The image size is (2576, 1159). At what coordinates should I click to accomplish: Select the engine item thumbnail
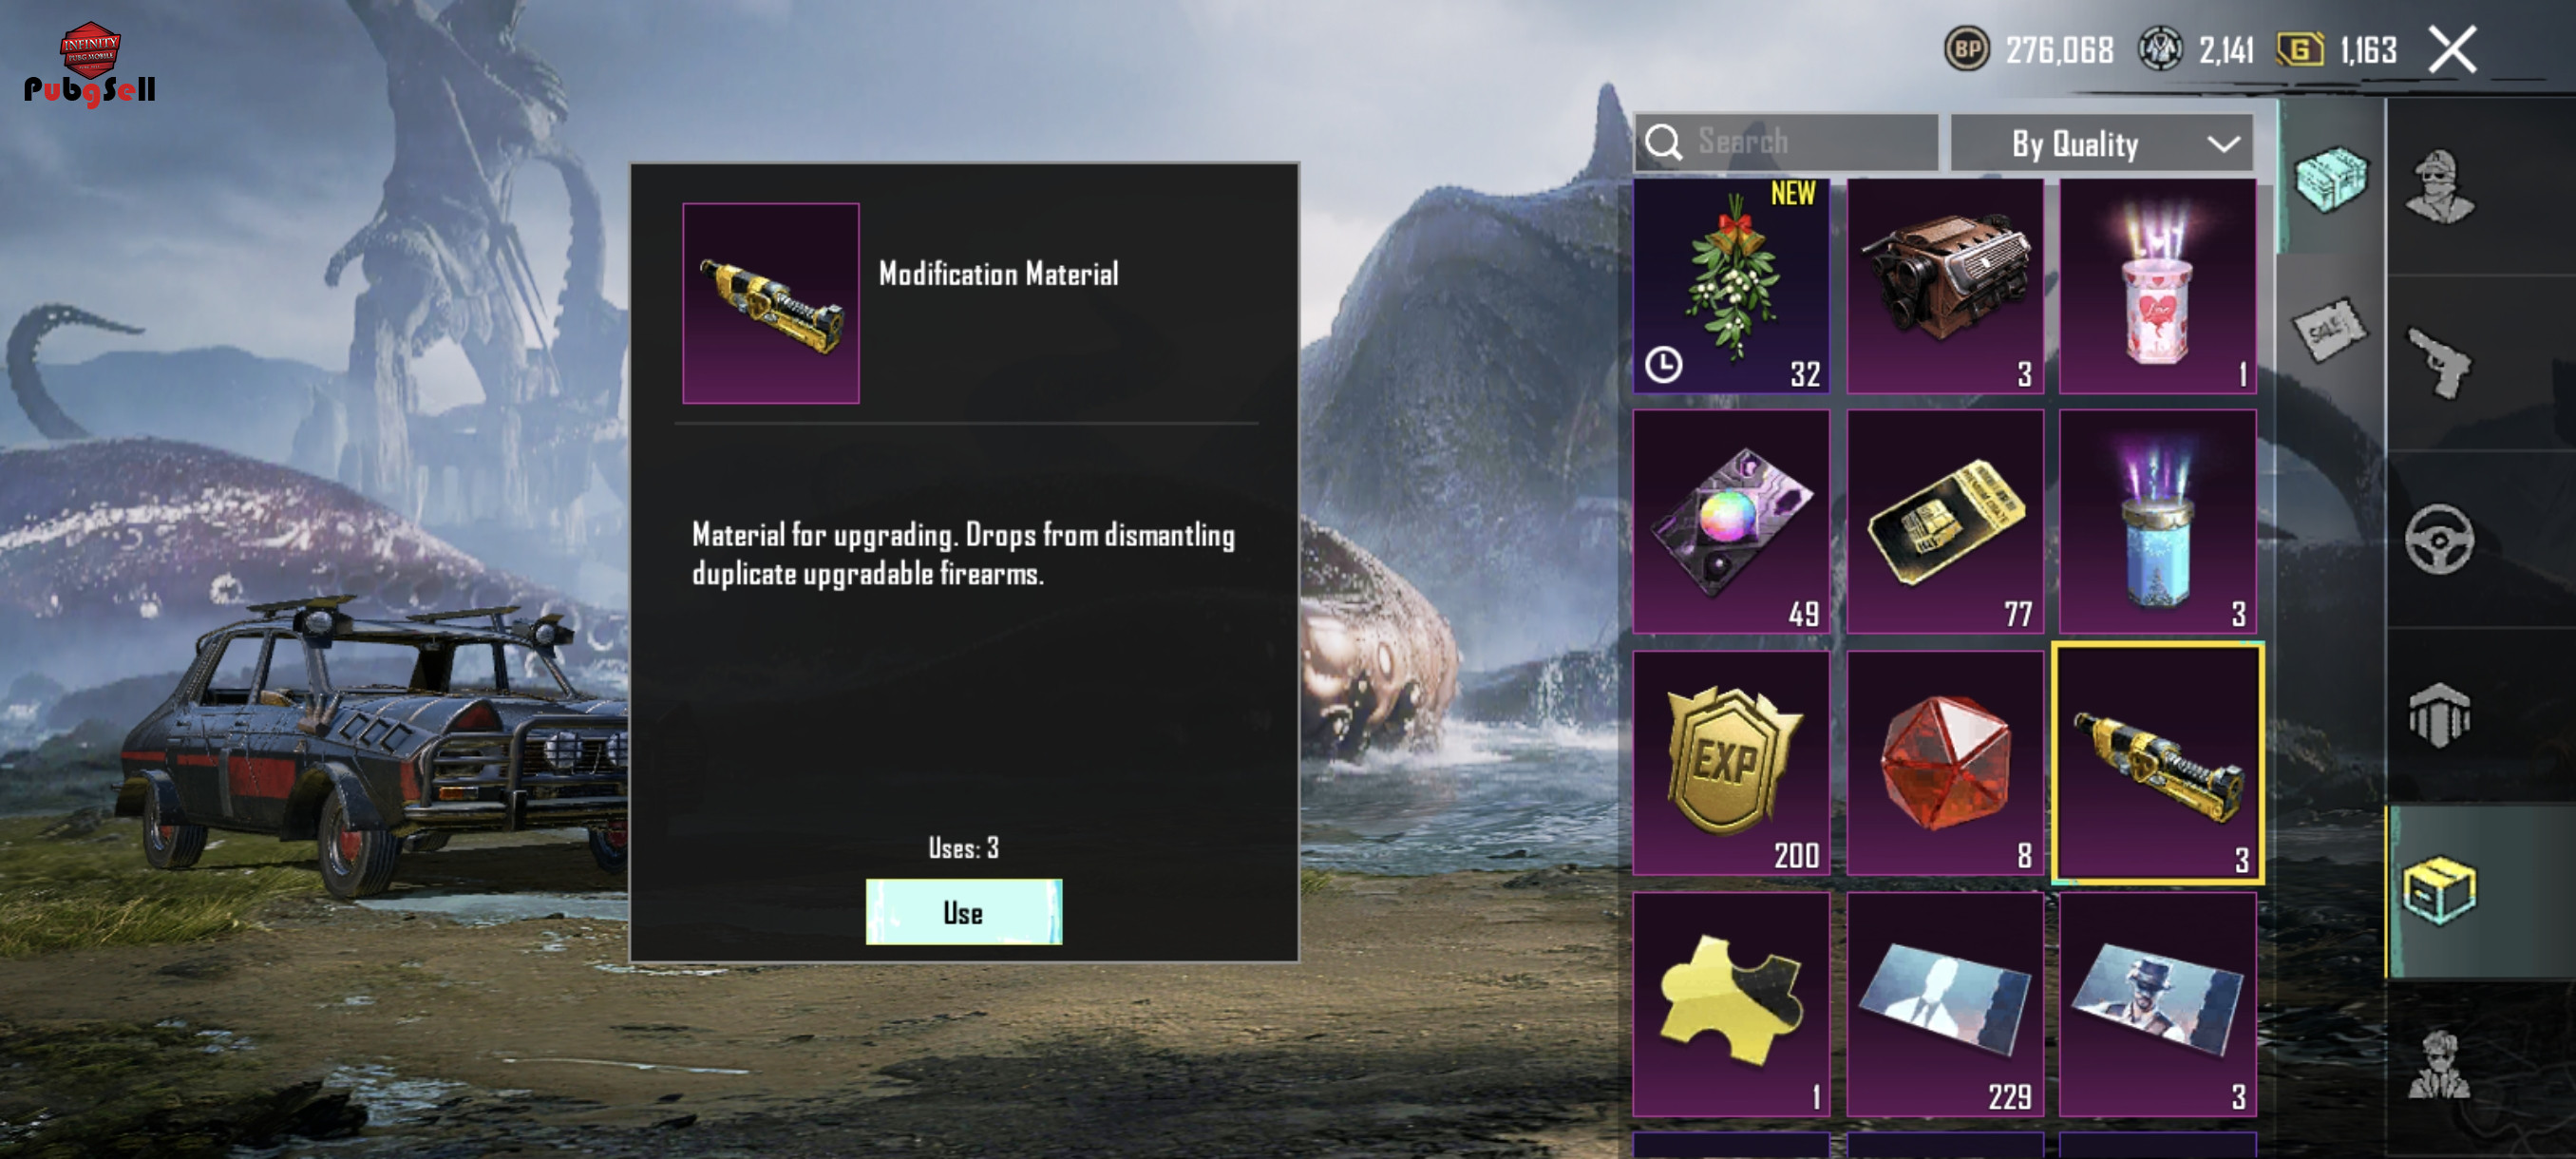pyautogui.click(x=1944, y=286)
